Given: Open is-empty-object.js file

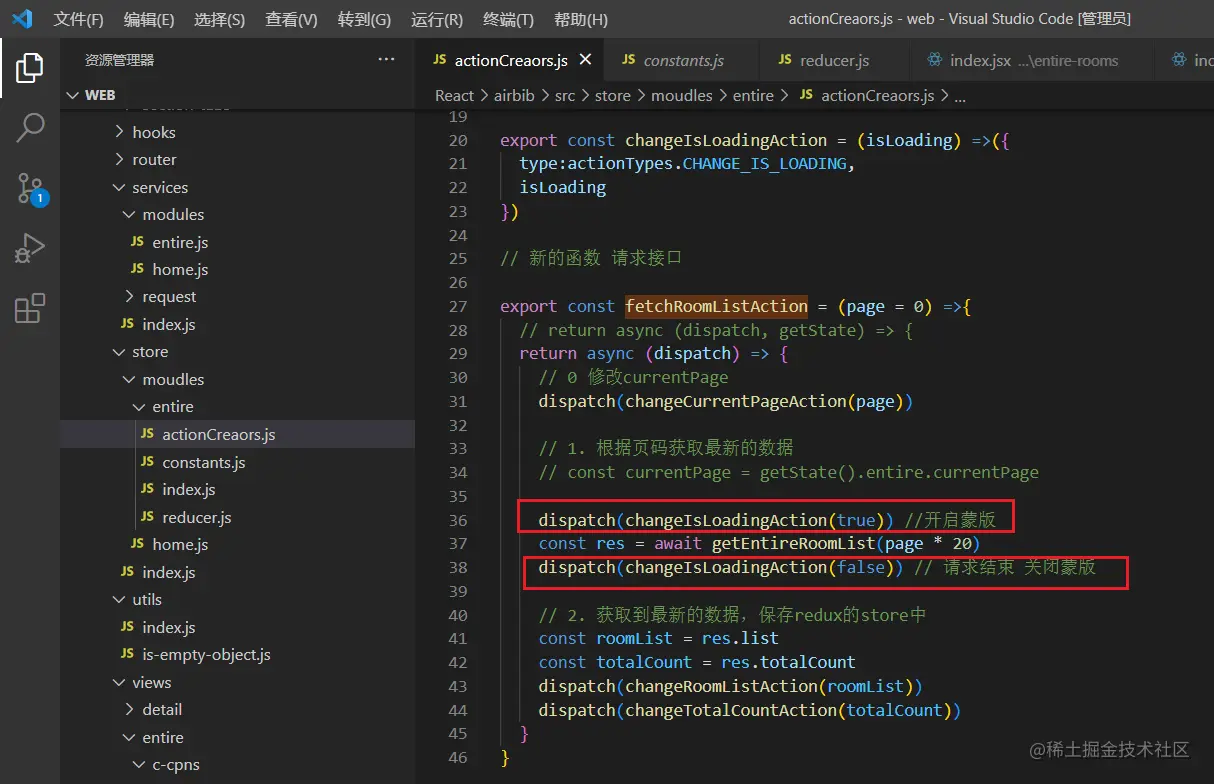Looking at the screenshot, I should coord(237,654).
